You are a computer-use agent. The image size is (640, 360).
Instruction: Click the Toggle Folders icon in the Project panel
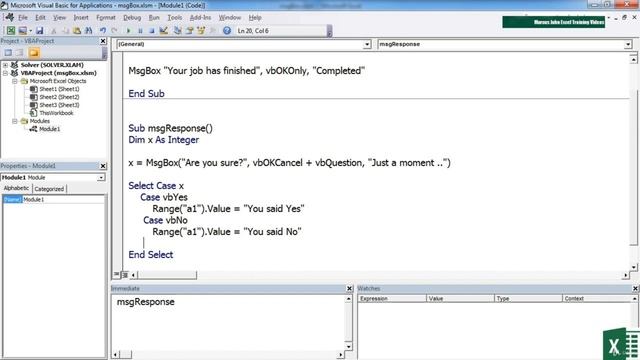click(x=34, y=53)
